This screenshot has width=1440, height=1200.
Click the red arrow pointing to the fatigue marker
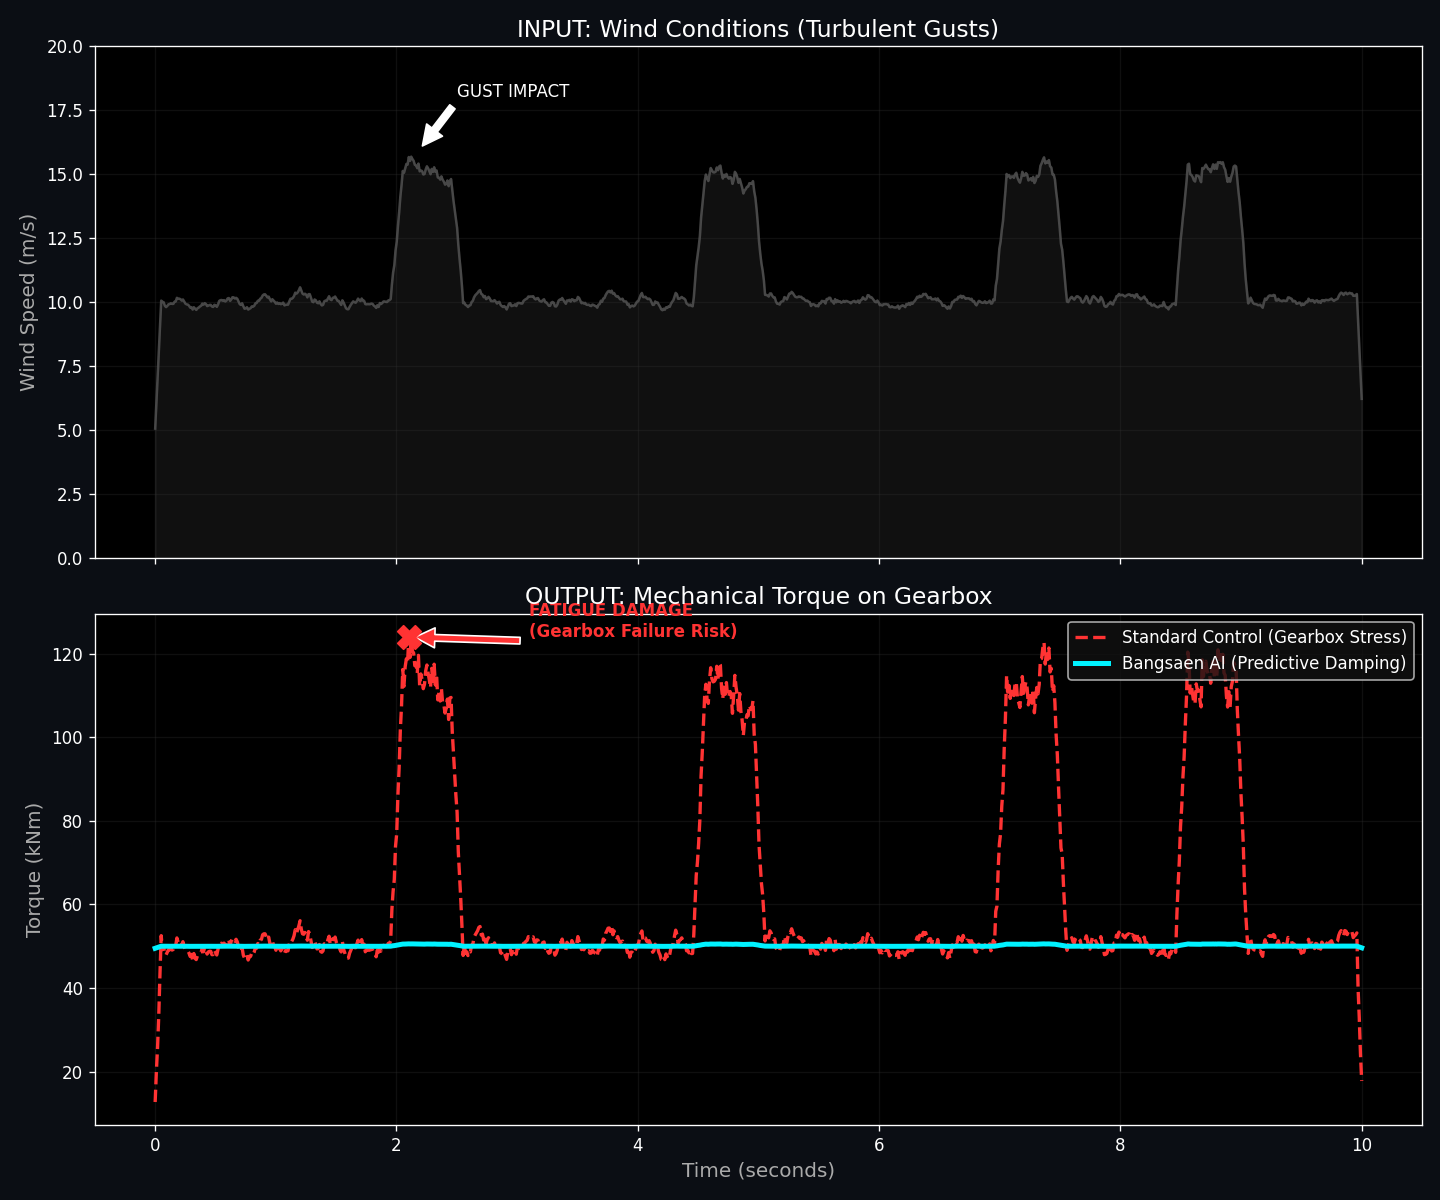470,637
